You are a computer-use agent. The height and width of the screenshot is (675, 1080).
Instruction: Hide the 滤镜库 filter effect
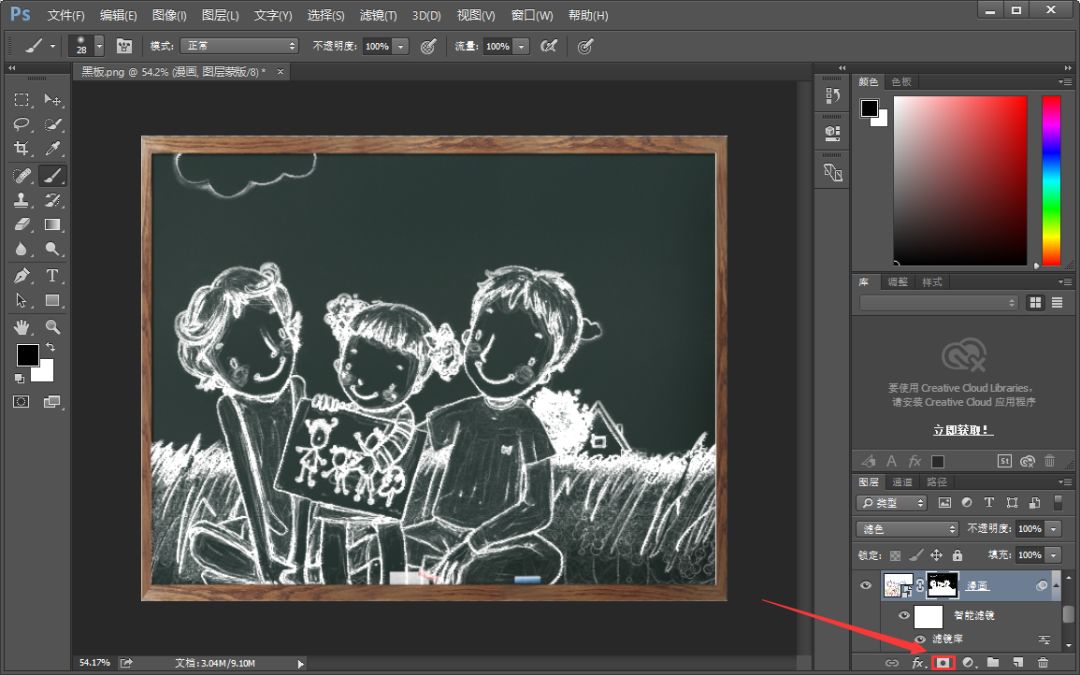920,639
